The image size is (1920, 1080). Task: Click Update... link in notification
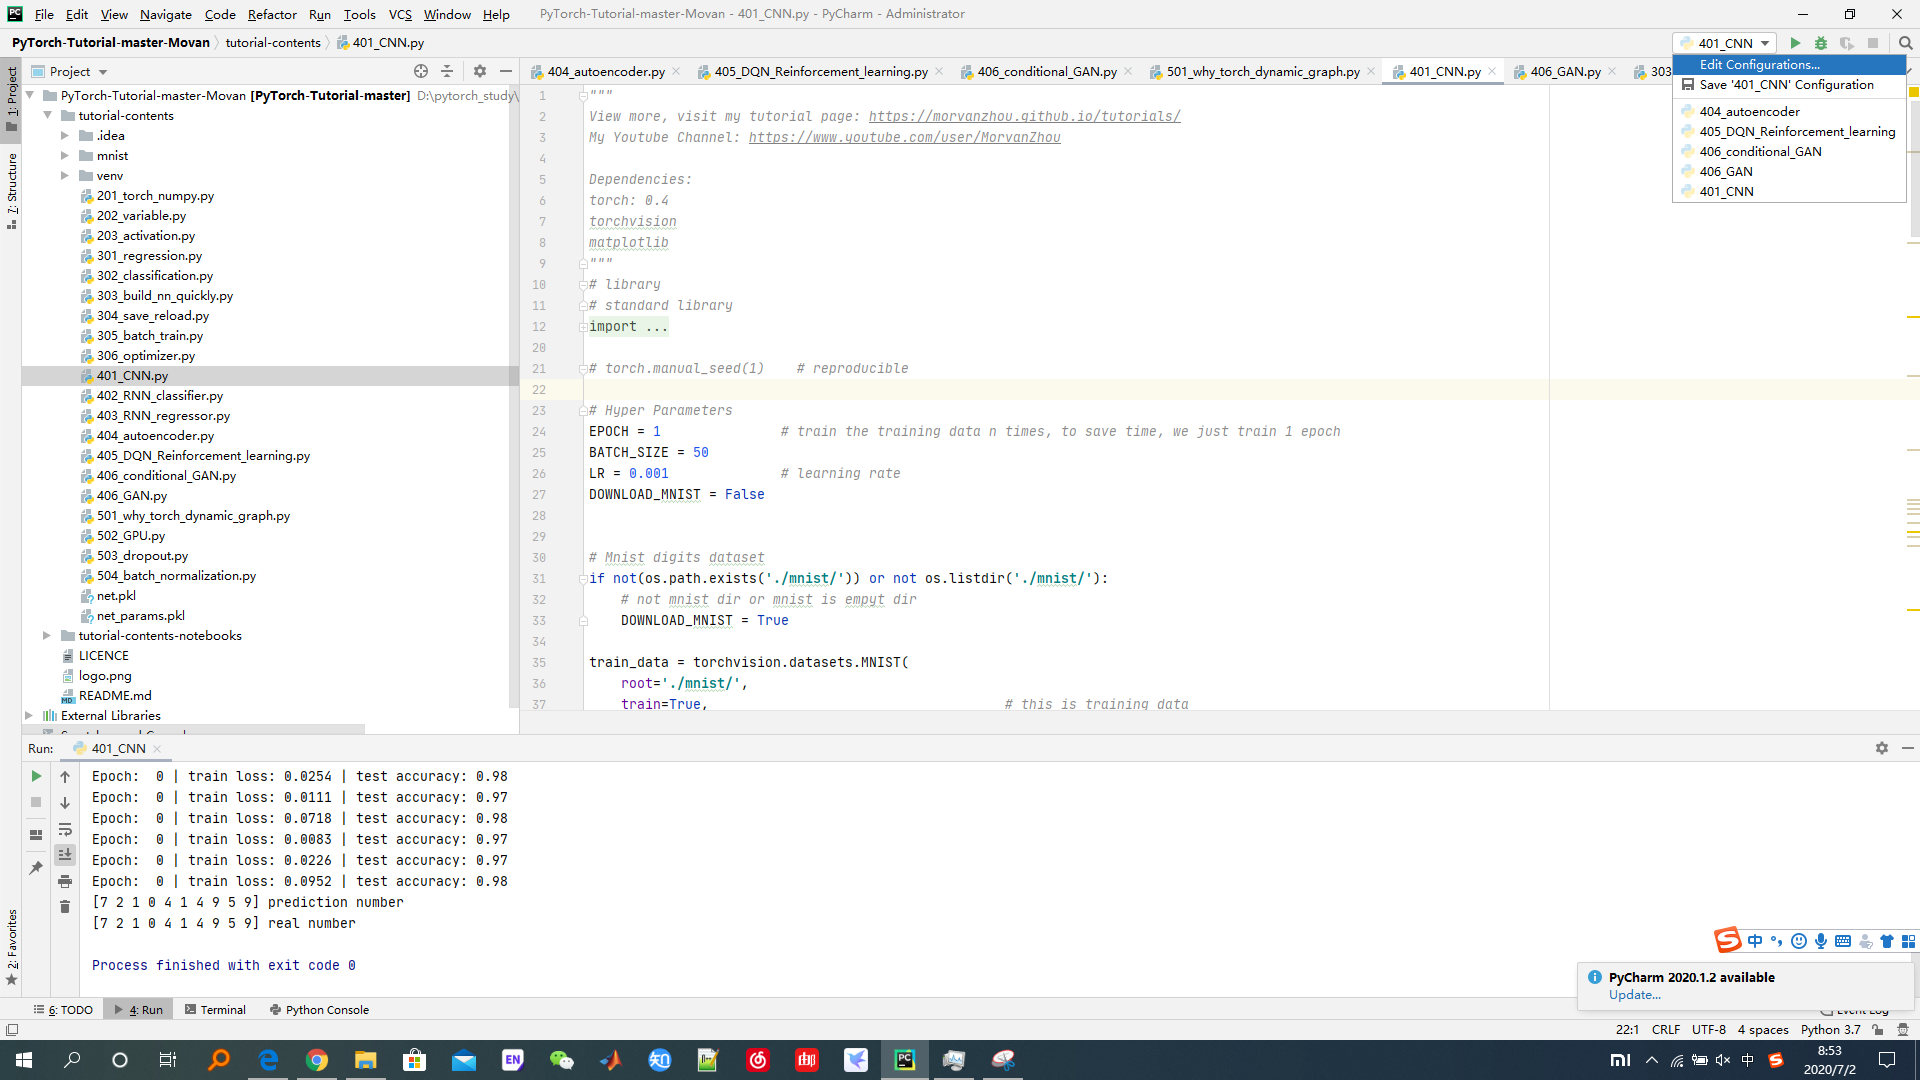click(1634, 994)
